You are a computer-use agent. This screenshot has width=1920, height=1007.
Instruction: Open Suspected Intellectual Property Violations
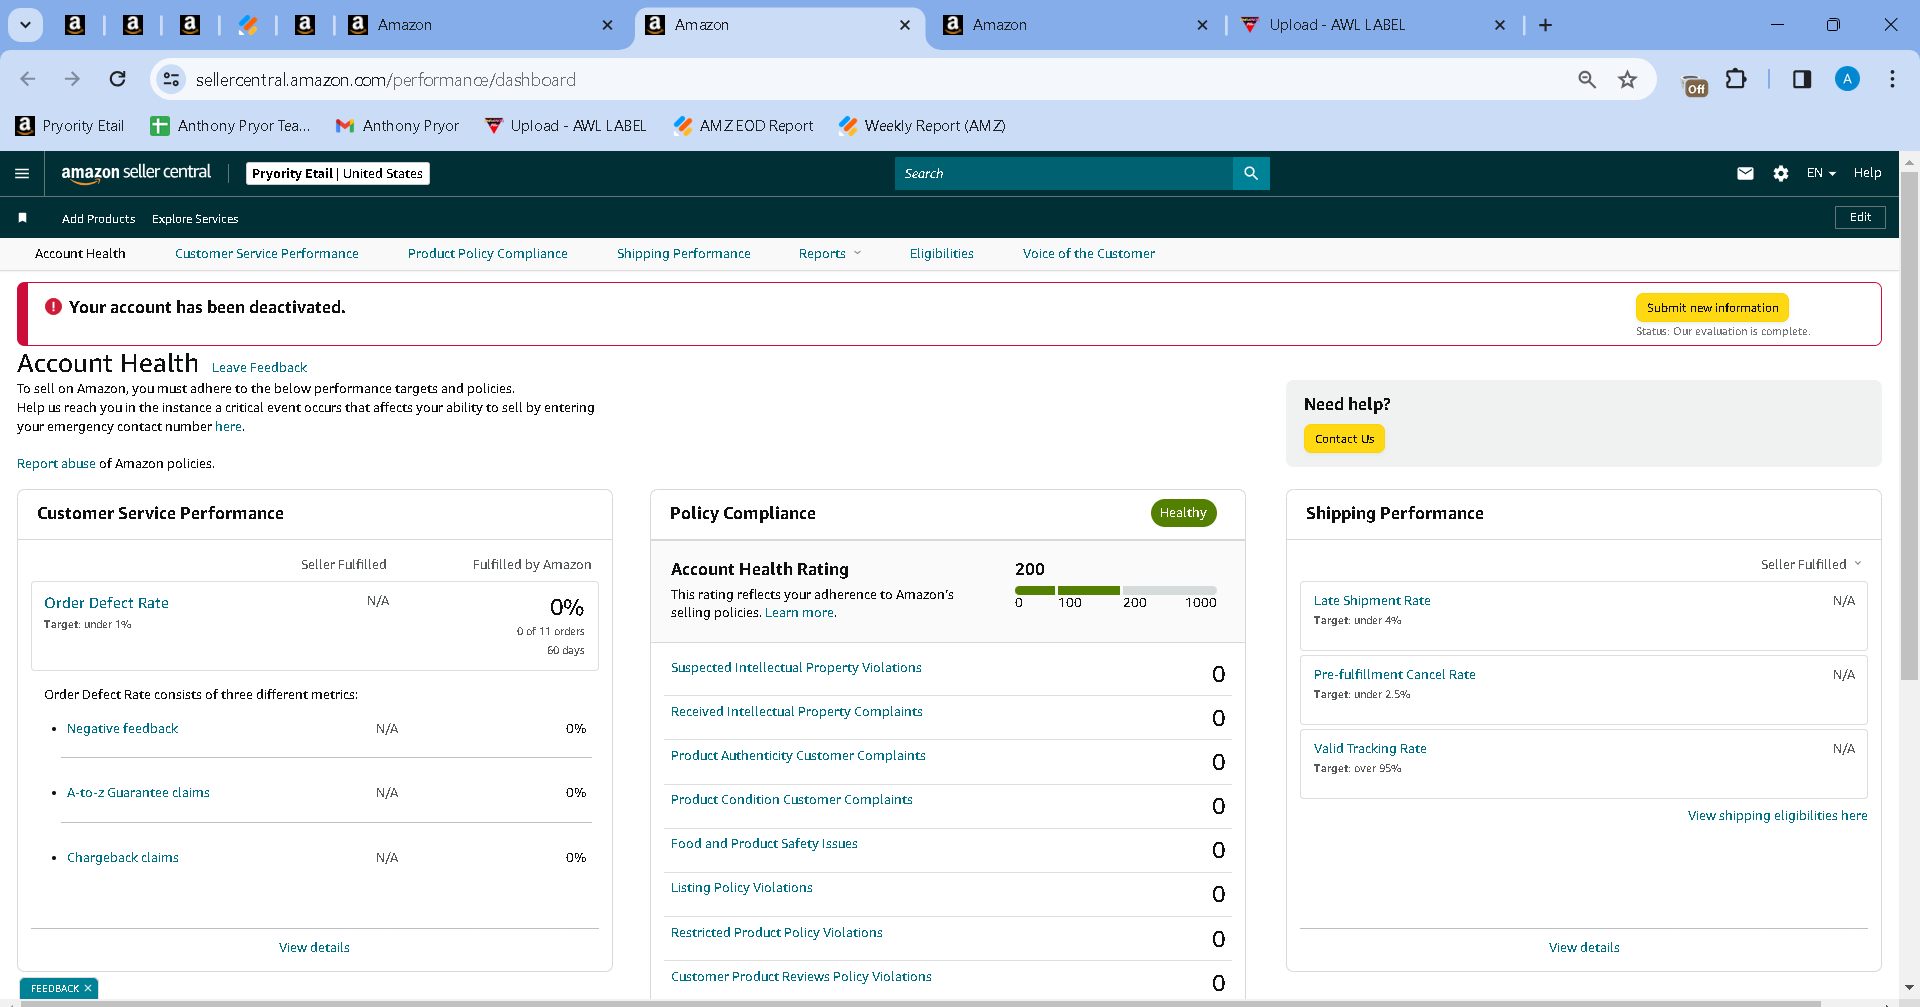pyautogui.click(x=796, y=668)
